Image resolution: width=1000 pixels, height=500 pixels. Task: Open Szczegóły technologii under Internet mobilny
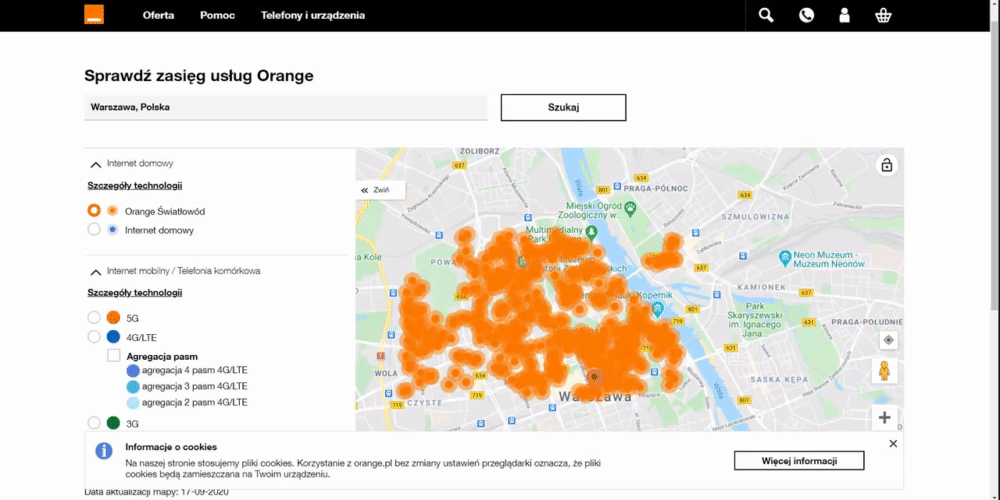pyautogui.click(x=135, y=293)
